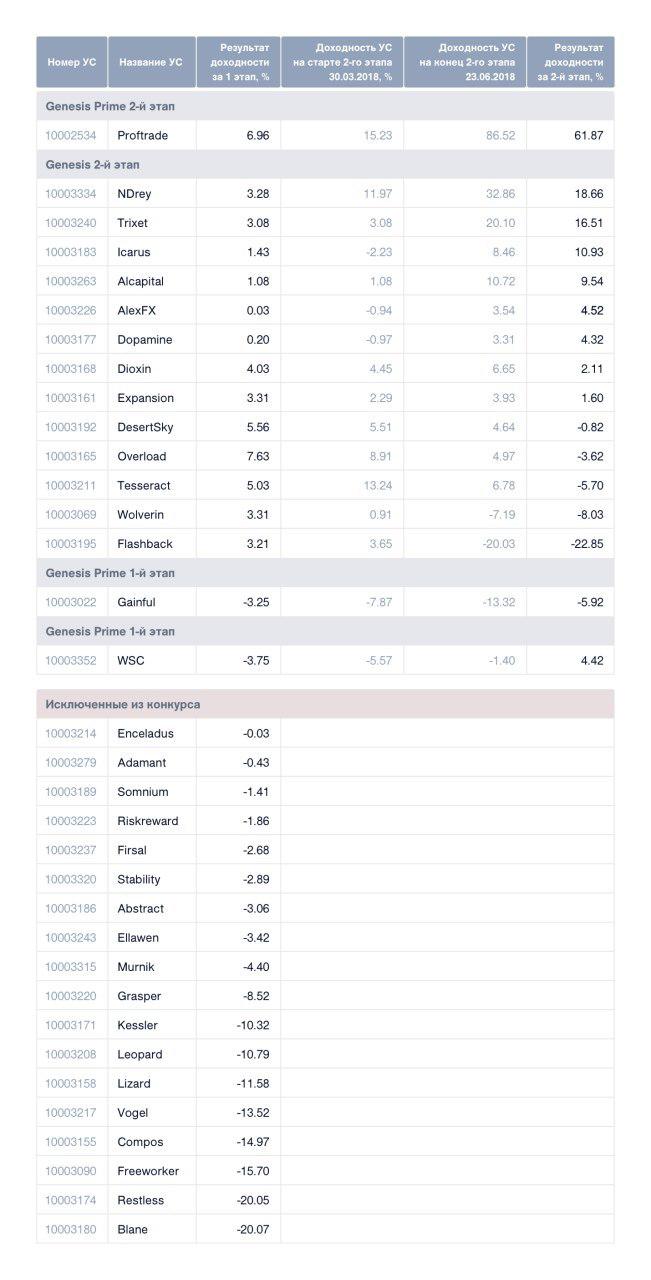Open account link 10003171 for Kessler
The width and height of the screenshot is (651, 1280).
pyautogui.click(x=70, y=1025)
